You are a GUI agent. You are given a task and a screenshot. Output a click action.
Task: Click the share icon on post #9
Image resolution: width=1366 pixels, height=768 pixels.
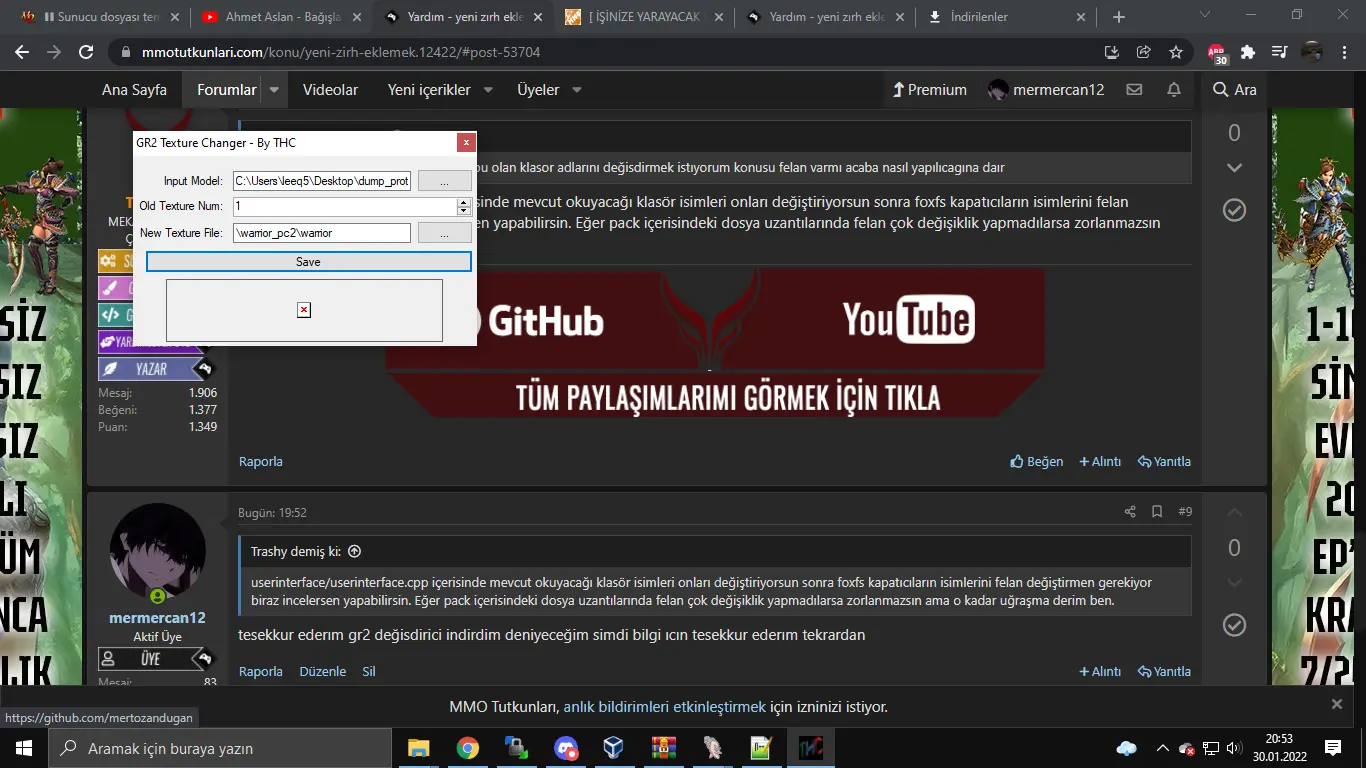pyautogui.click(x=1129, y=511)
